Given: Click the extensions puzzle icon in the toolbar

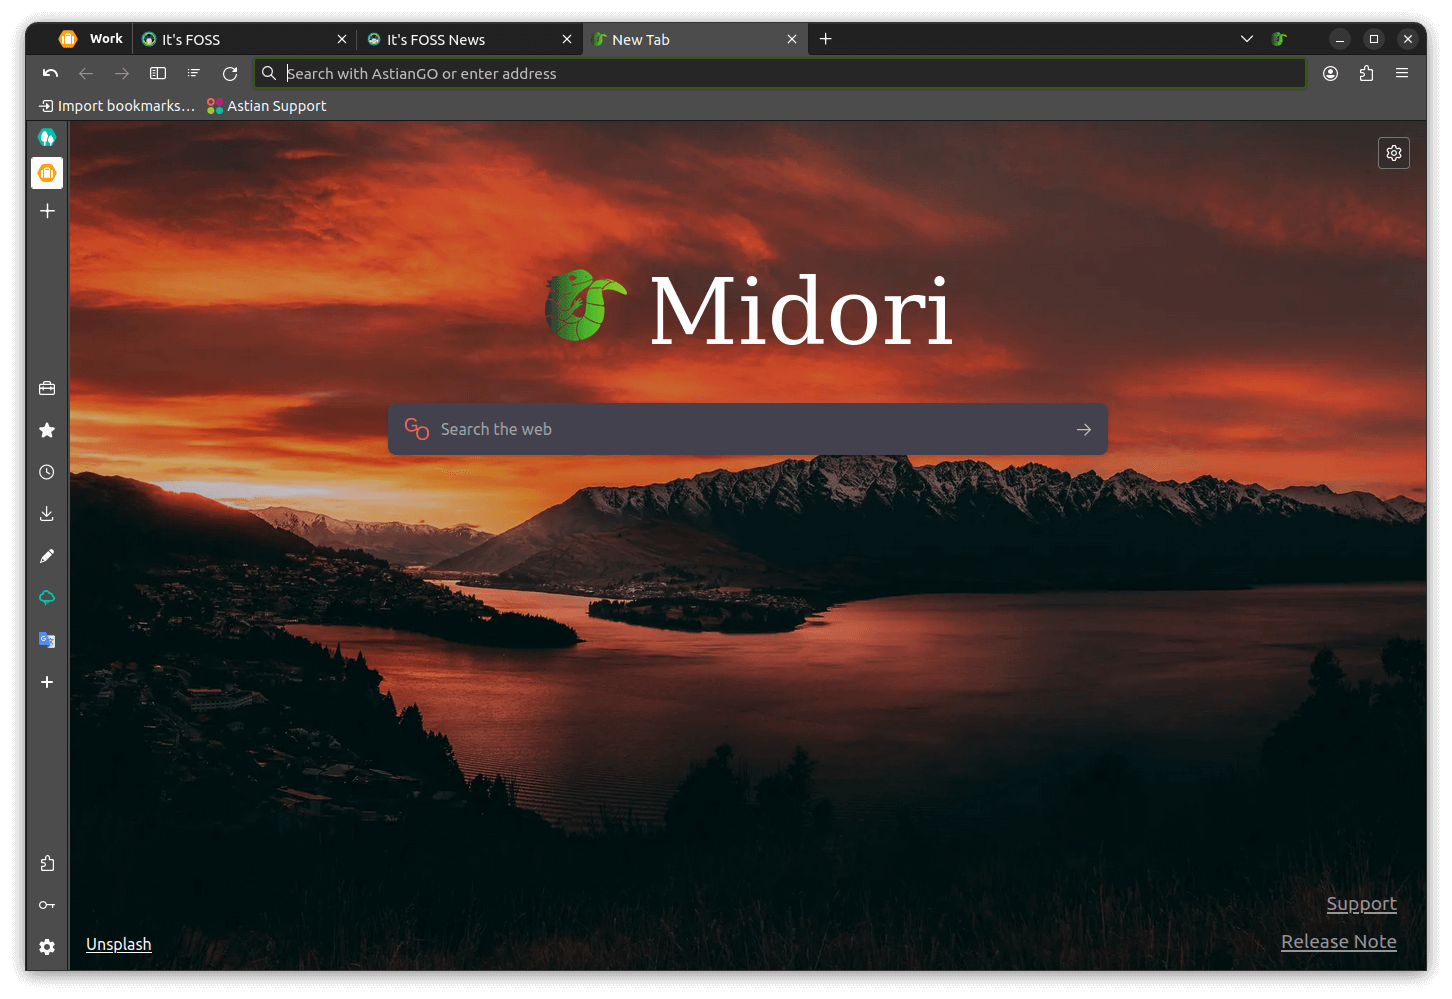Looking at the screenshot, I should click(1366, 72).
